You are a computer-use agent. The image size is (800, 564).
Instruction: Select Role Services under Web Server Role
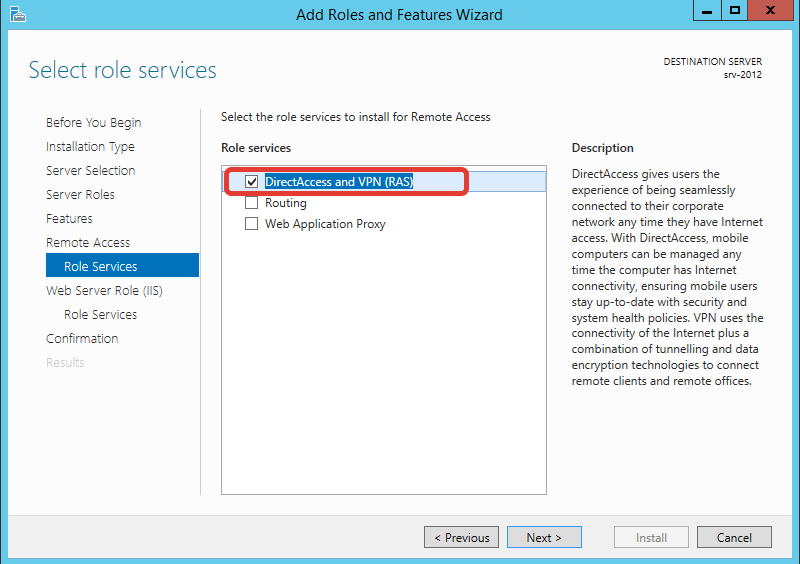coord(101,314)
